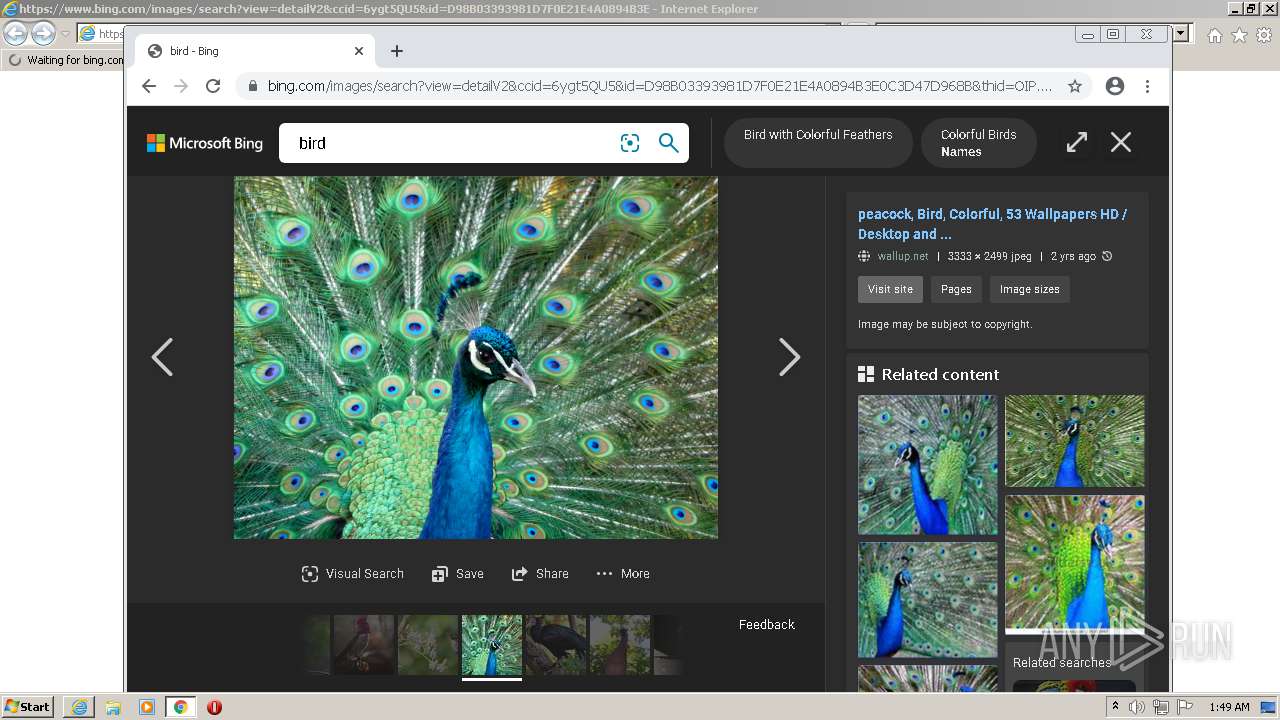Click the volume speaker tray icon
Image resolution: width=1280 pixels, height=720 pixels.
pos(1137,707)
